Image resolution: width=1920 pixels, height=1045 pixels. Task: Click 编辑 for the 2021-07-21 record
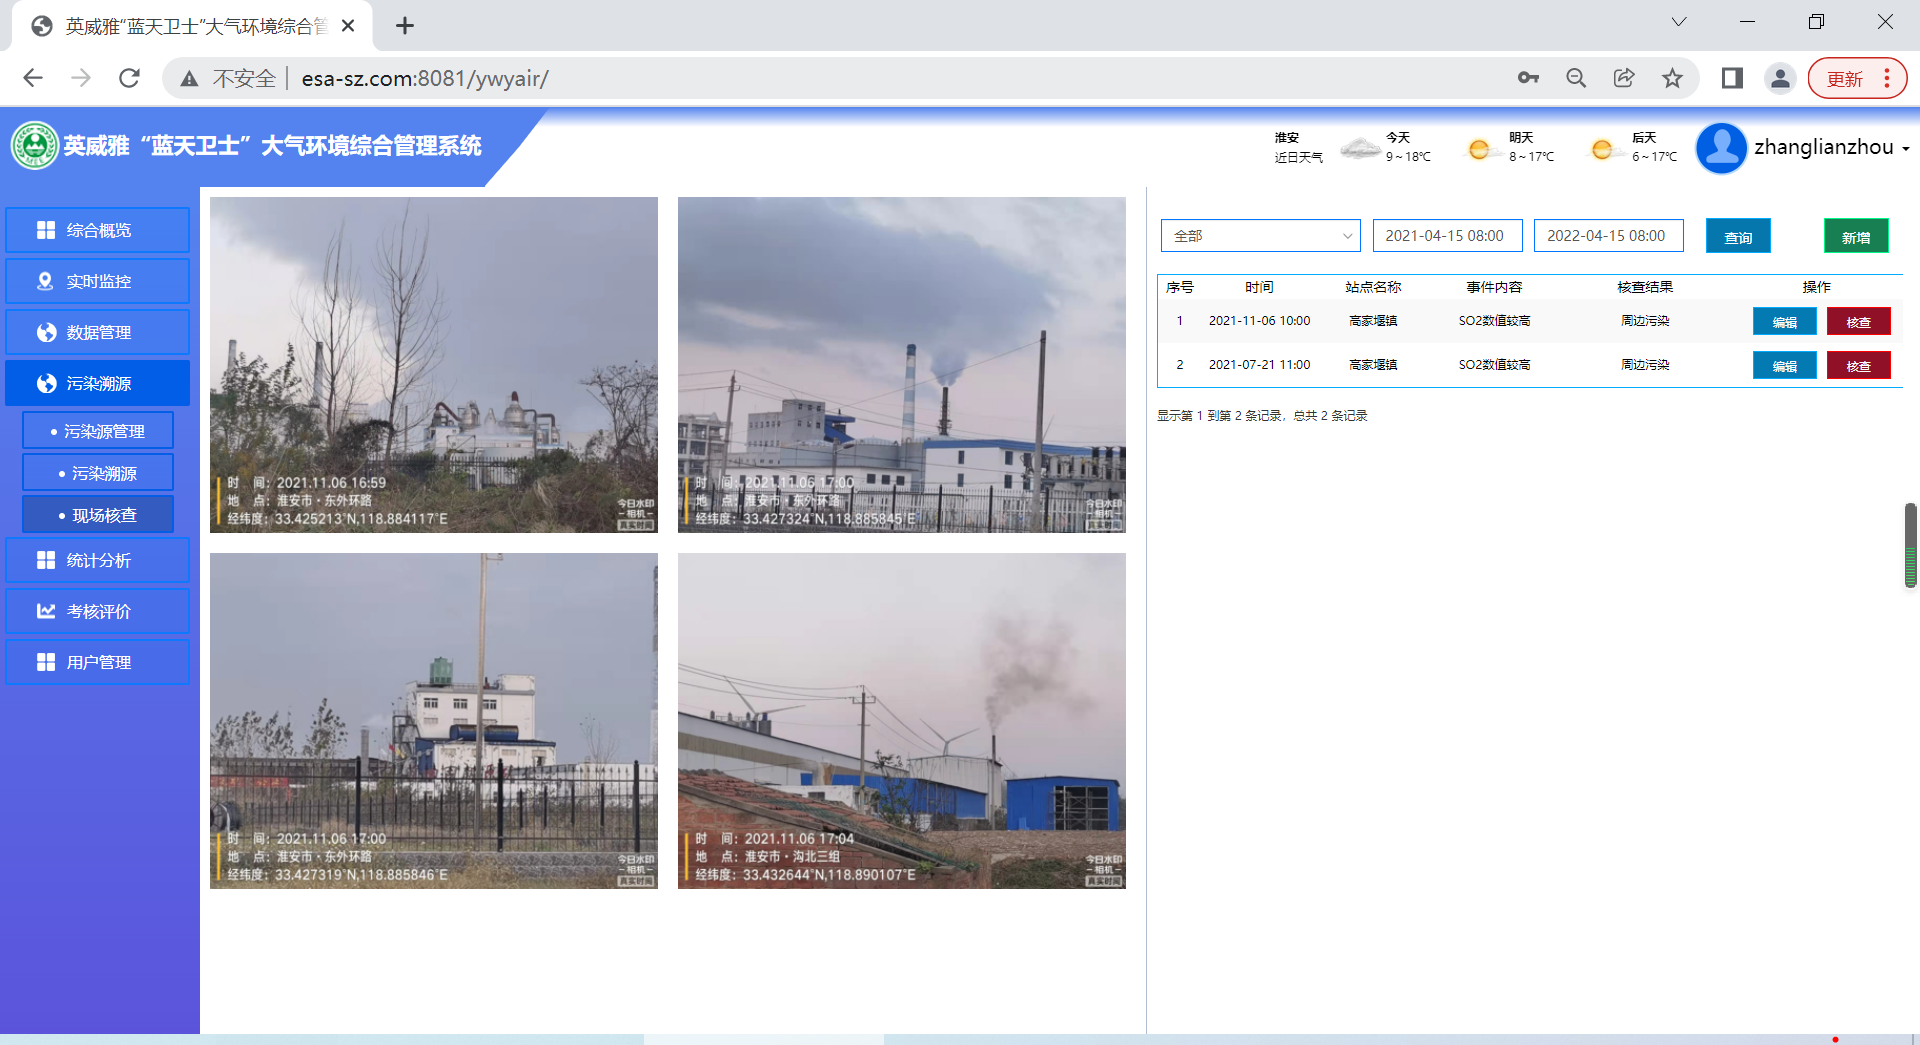(1784, 365)
